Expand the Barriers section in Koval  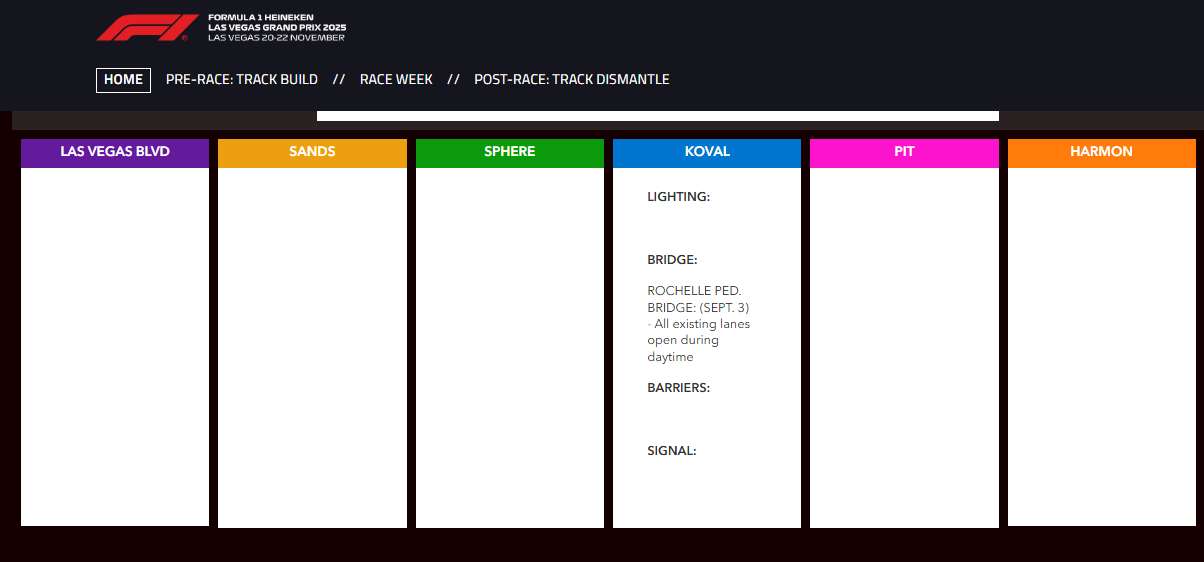[x=678, y=388]
